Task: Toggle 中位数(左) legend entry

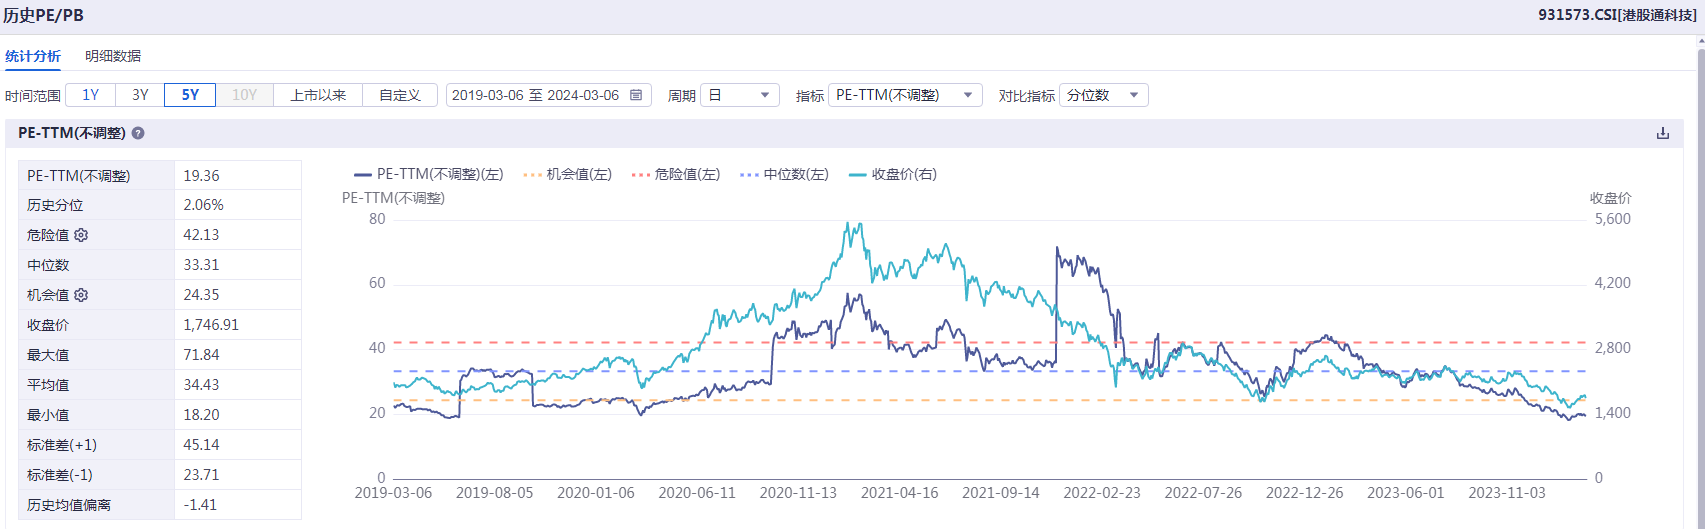Action: click(x=785, y=174)
